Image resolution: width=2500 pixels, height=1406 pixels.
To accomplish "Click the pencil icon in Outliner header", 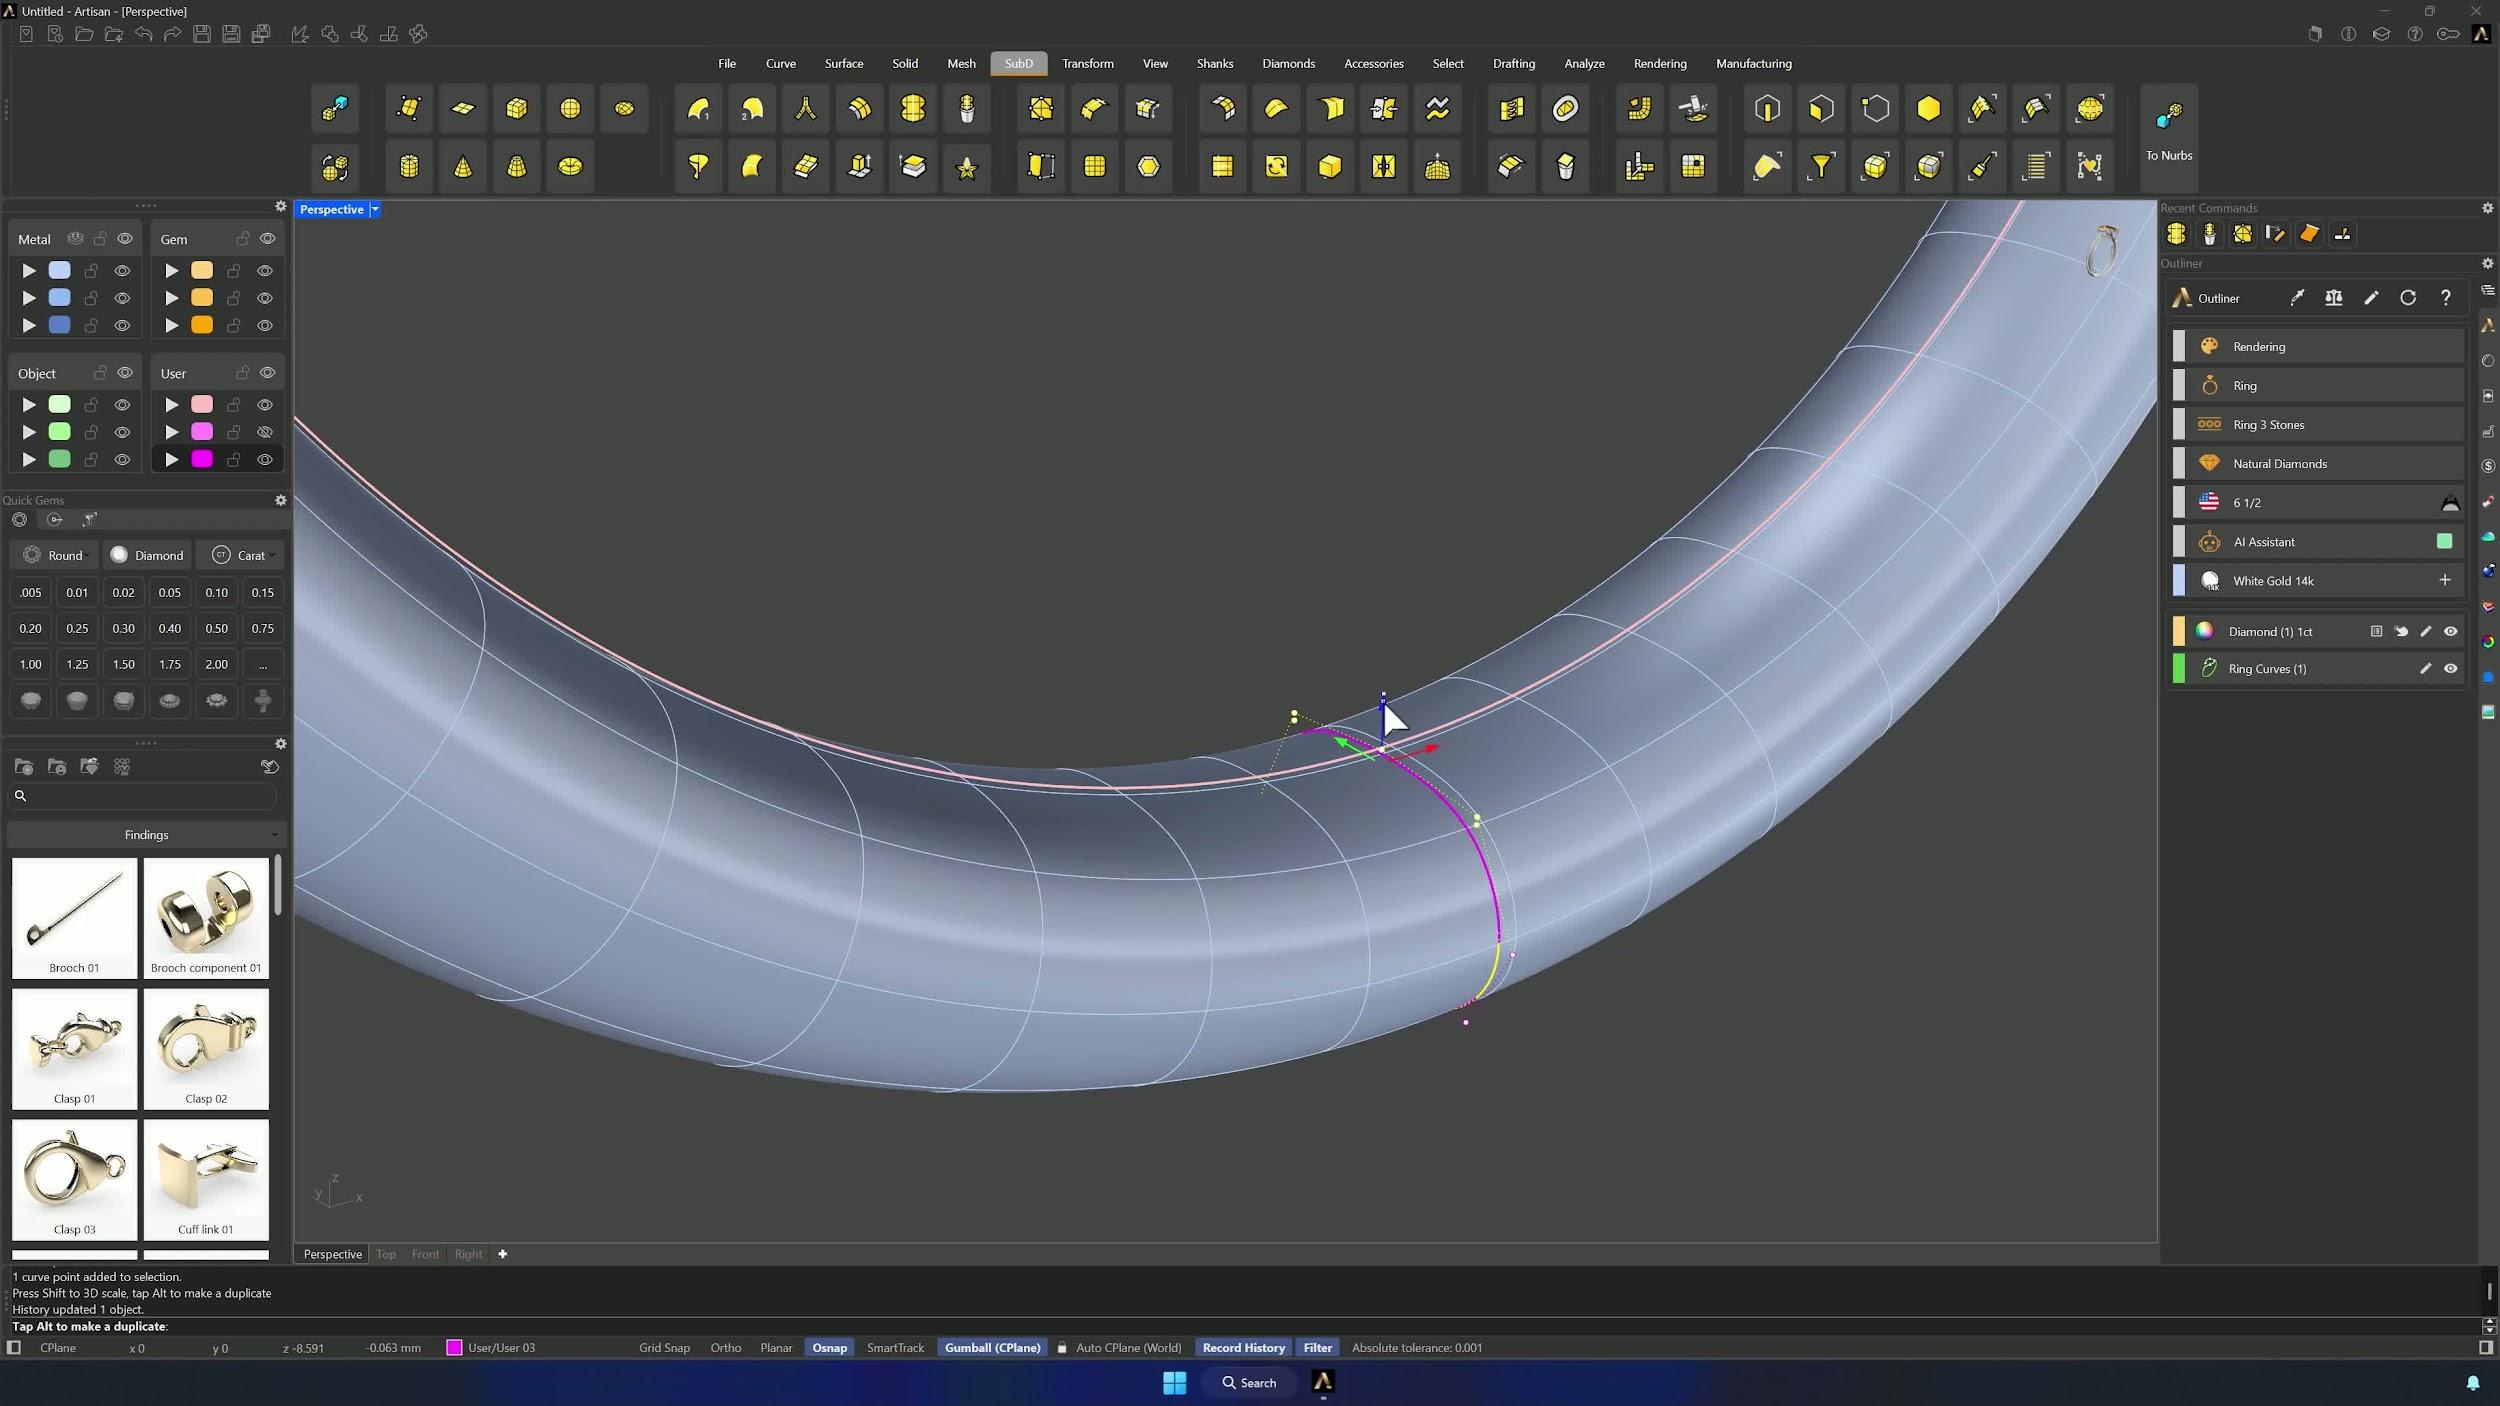I will click(2371, 298).
